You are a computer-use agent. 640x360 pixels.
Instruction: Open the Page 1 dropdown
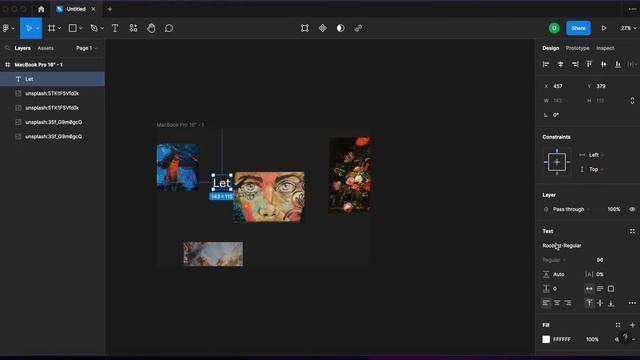click(x=87, y=48)
